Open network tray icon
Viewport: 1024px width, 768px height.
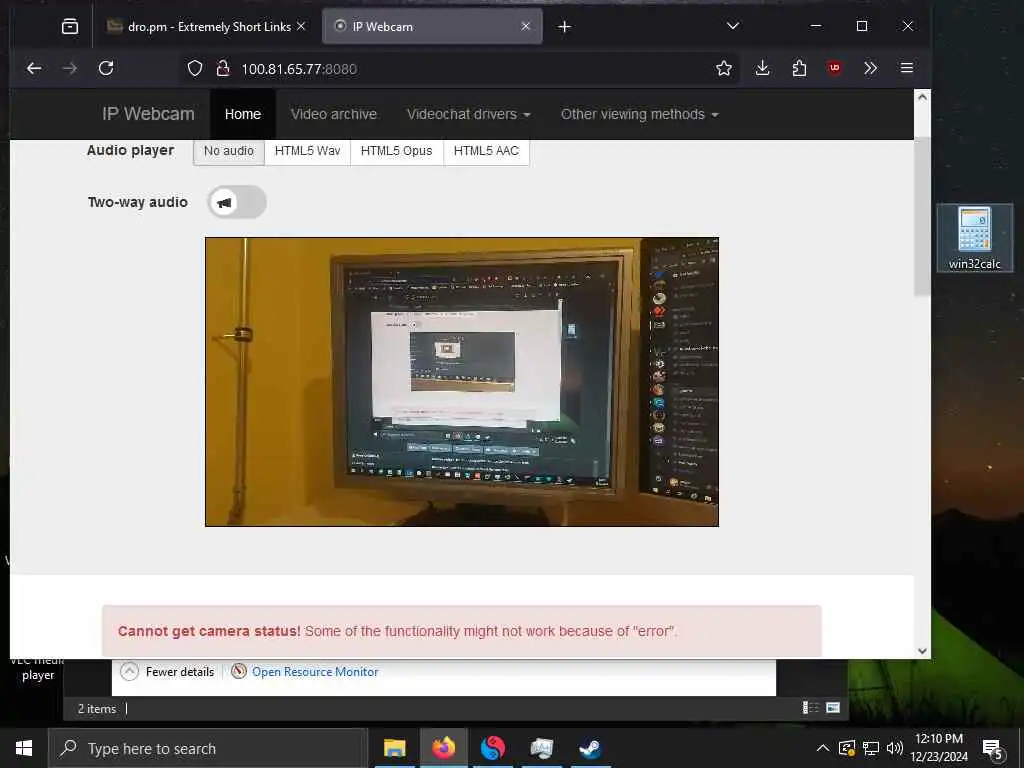click(871, 748)
